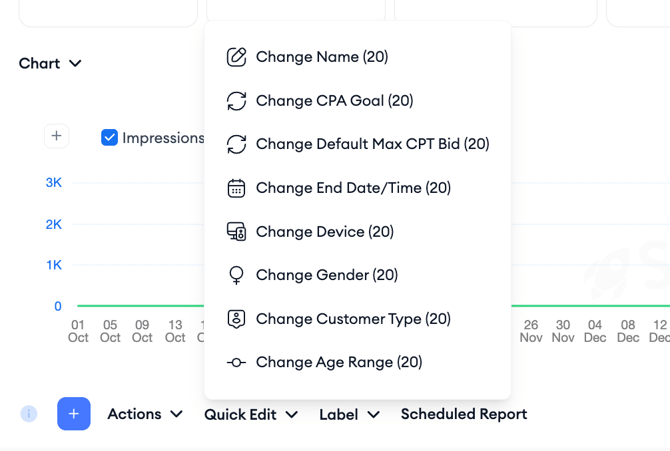Click the plus button to add chart metric
This screenshot has width=670, height=451.
coord(57,136)
